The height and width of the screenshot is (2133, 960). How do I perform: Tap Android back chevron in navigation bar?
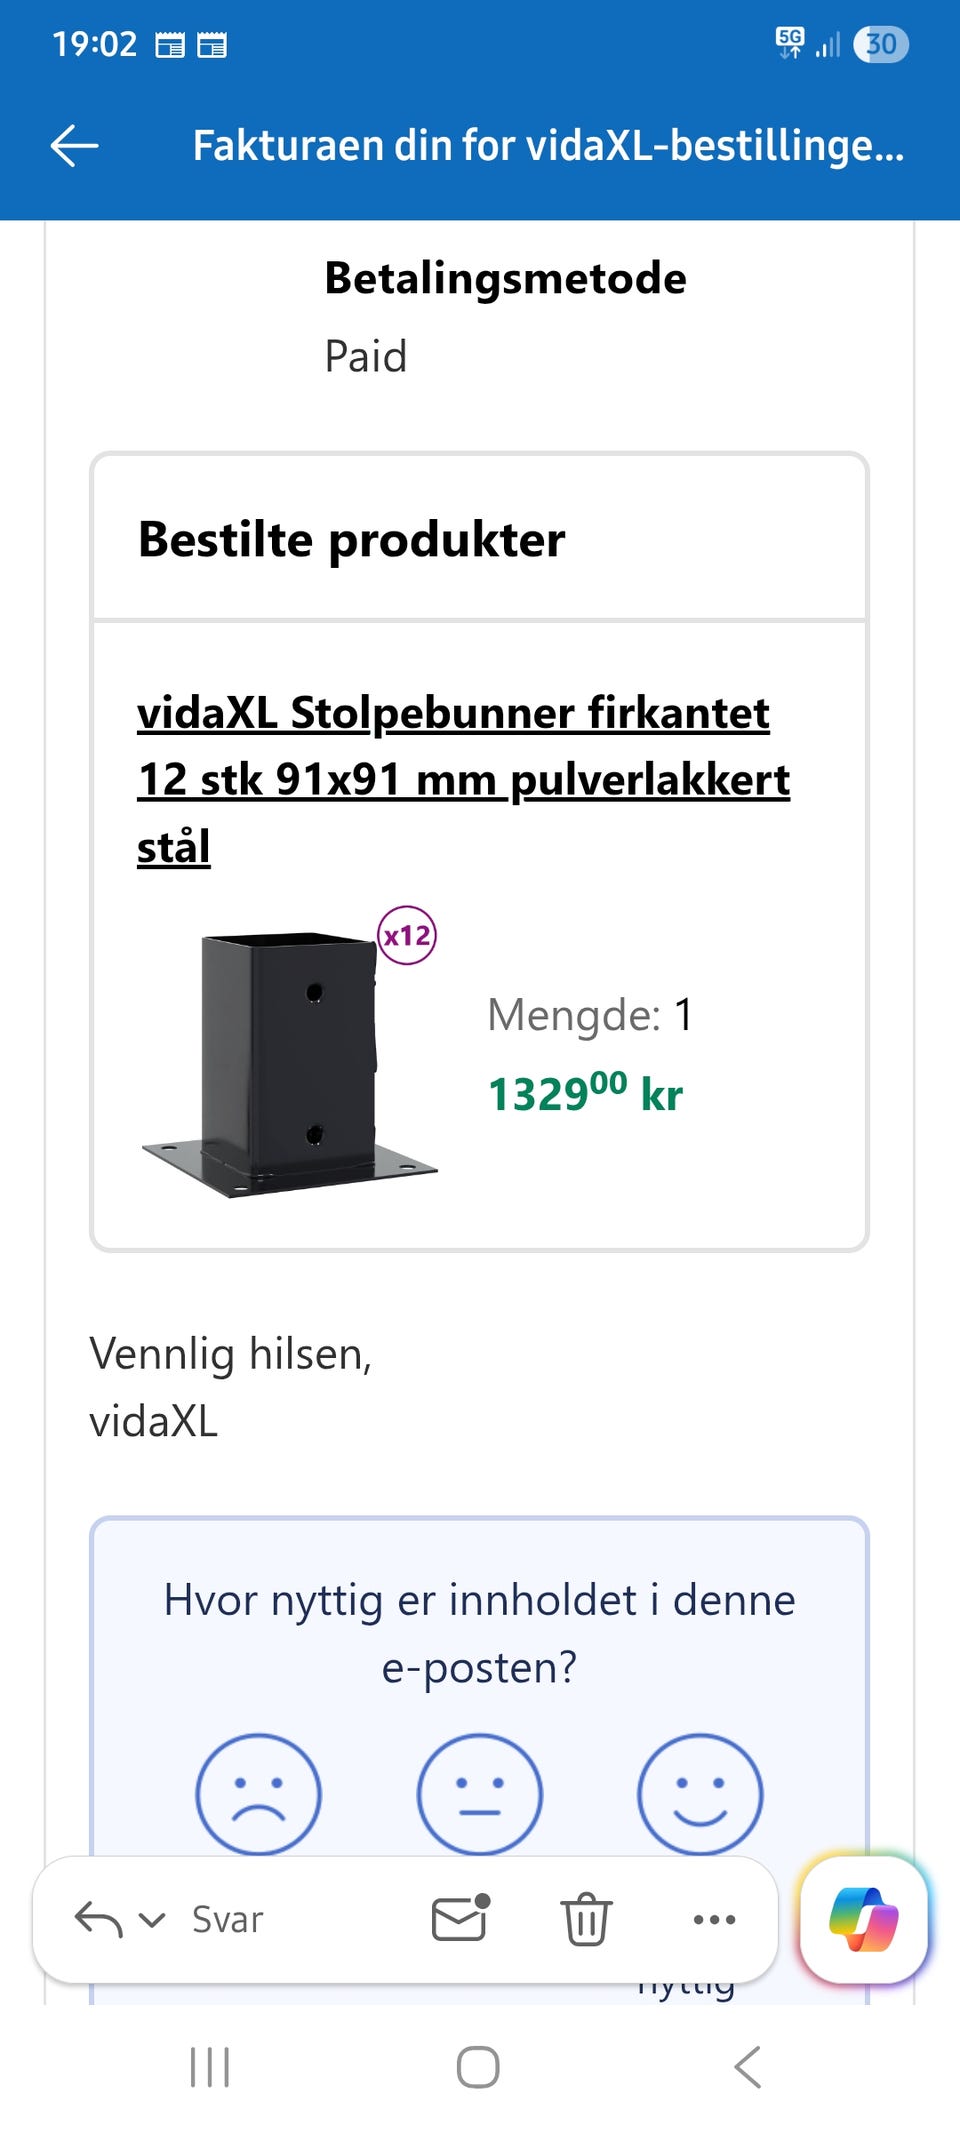pyautogui.click(x=748, y=2067)
